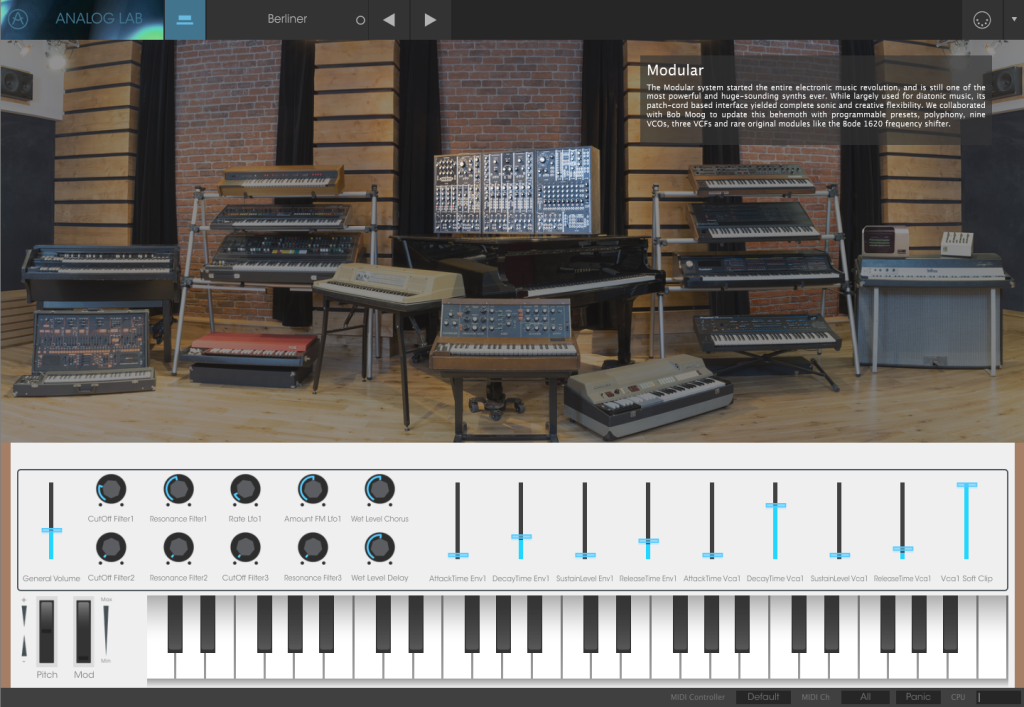Click the ANALOG LAB title
Image resolution: width=1024 pixels, height=707 pixels.
click(99, 18)
